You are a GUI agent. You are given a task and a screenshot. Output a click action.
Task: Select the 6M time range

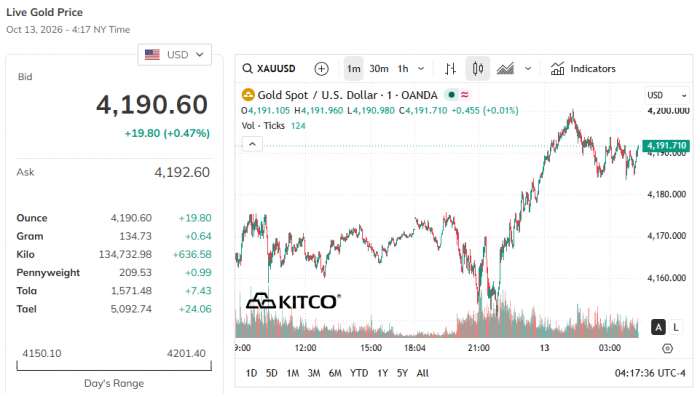pos(335,373)
